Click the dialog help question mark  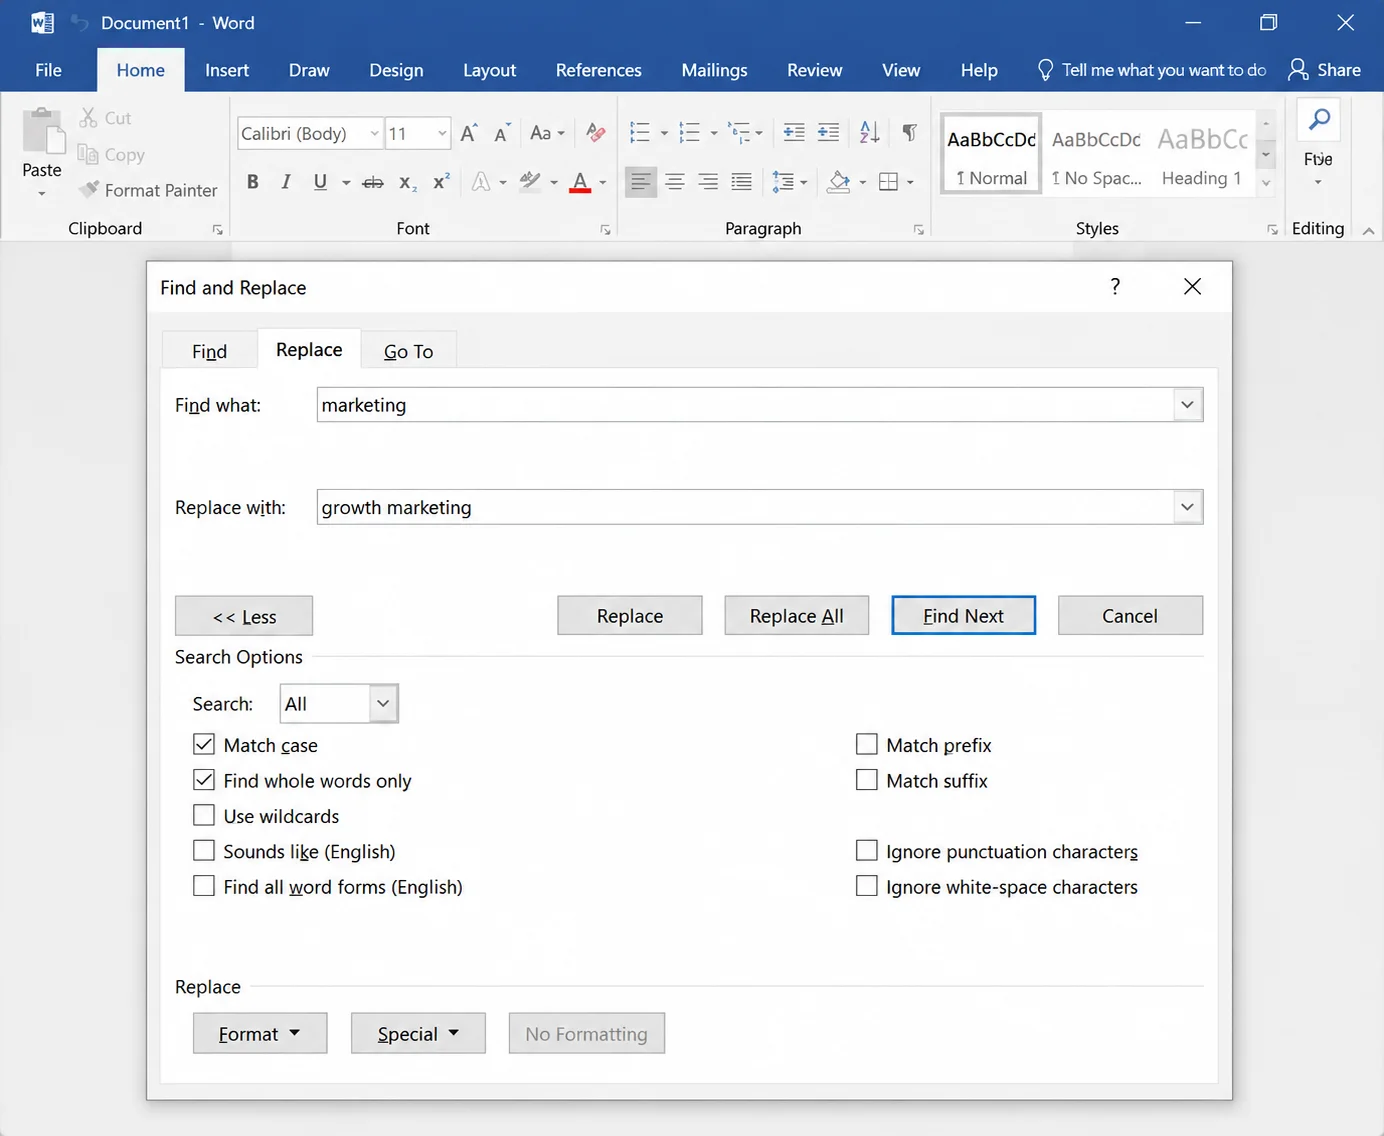tap(1115, 287)
